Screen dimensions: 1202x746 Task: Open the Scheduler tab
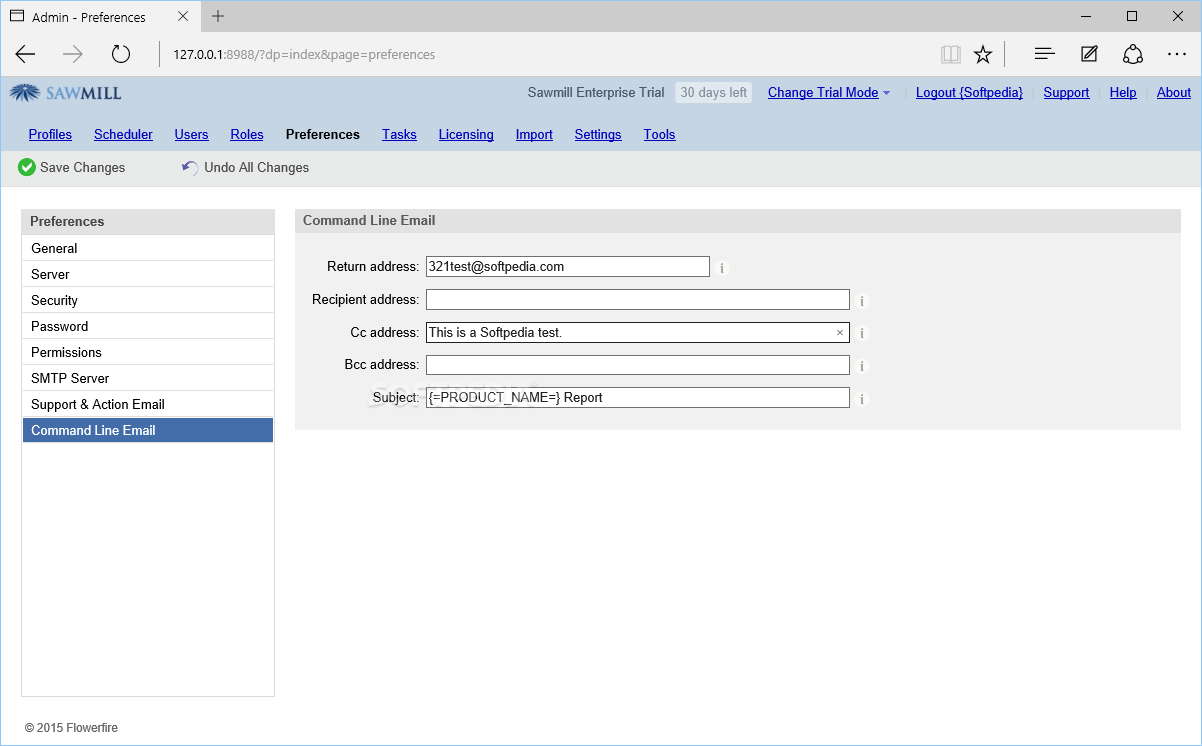point(123,134)
